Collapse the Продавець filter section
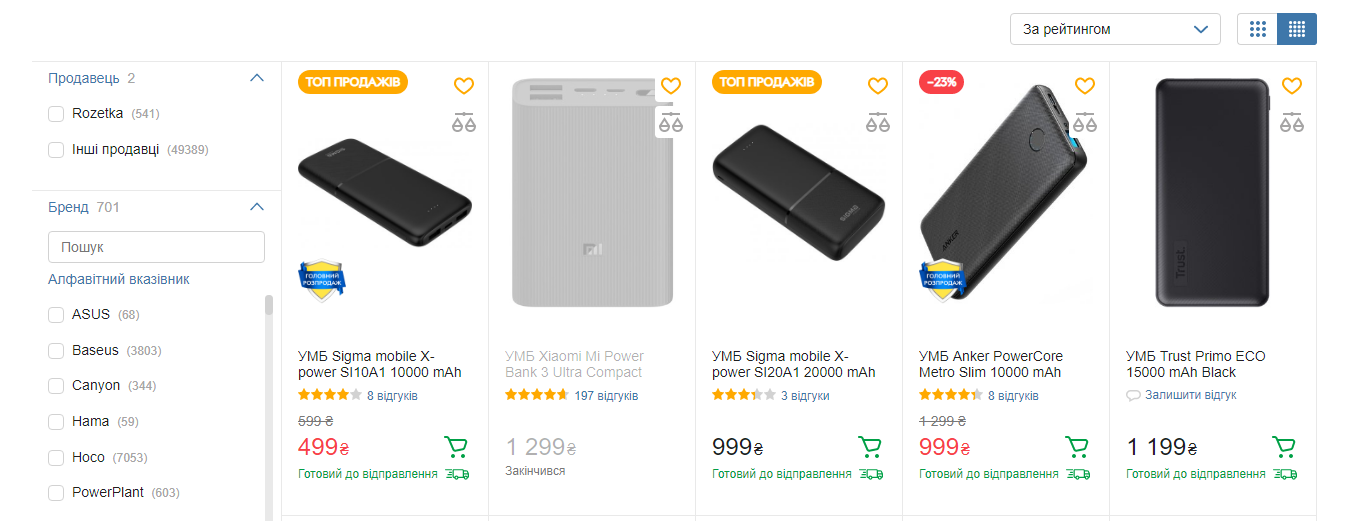Image resolution: width=1345 pixels, height=521 pixels. 257,78
